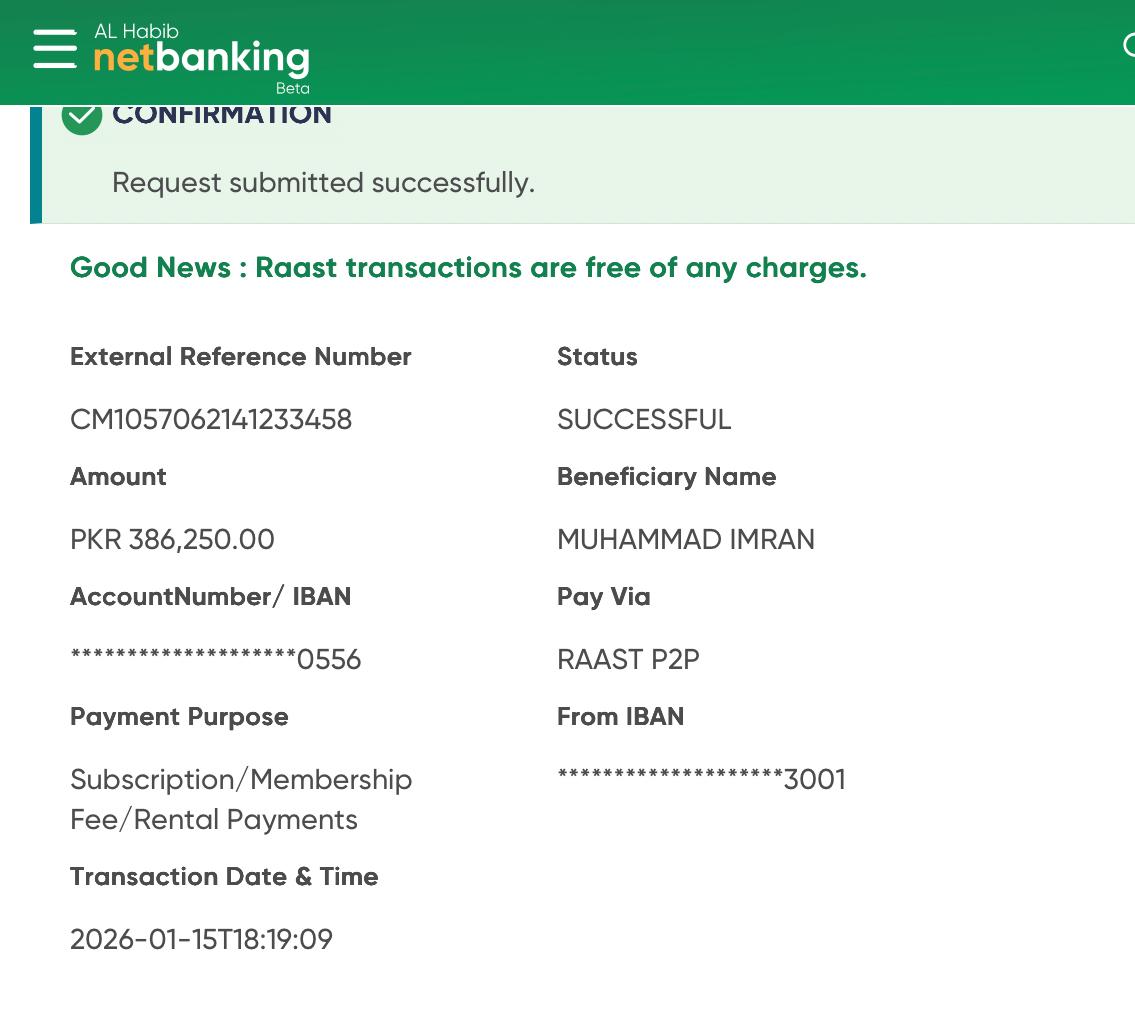1135x1024 pixels.
Task: Click the 'Request submitted successfully' message
Action: point(323,183)
